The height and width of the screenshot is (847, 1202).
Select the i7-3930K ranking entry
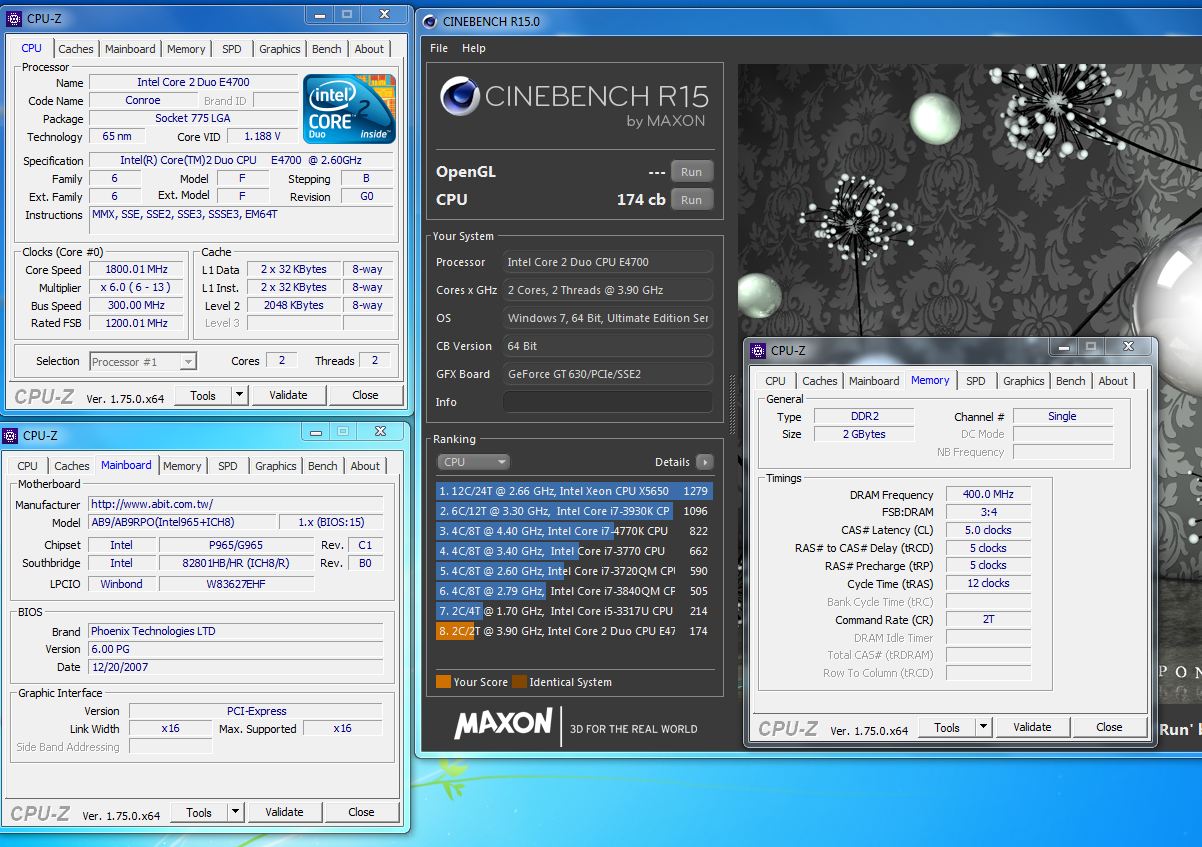point(575,511)
